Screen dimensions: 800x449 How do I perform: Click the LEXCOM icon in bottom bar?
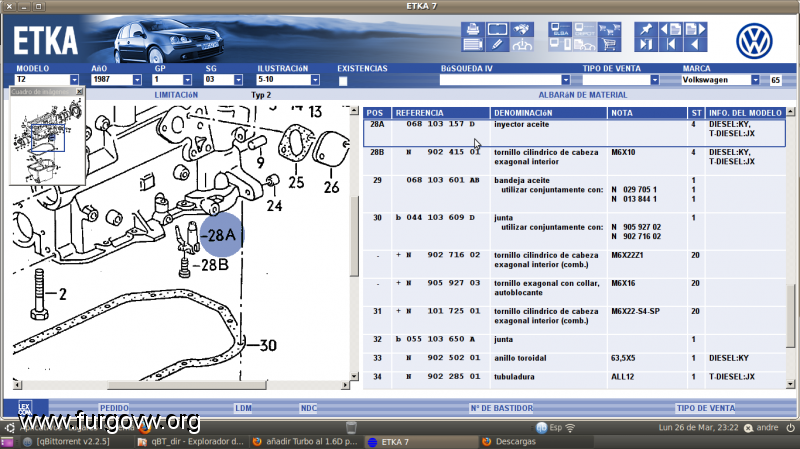pyautogui.click(x=25, y=408)
